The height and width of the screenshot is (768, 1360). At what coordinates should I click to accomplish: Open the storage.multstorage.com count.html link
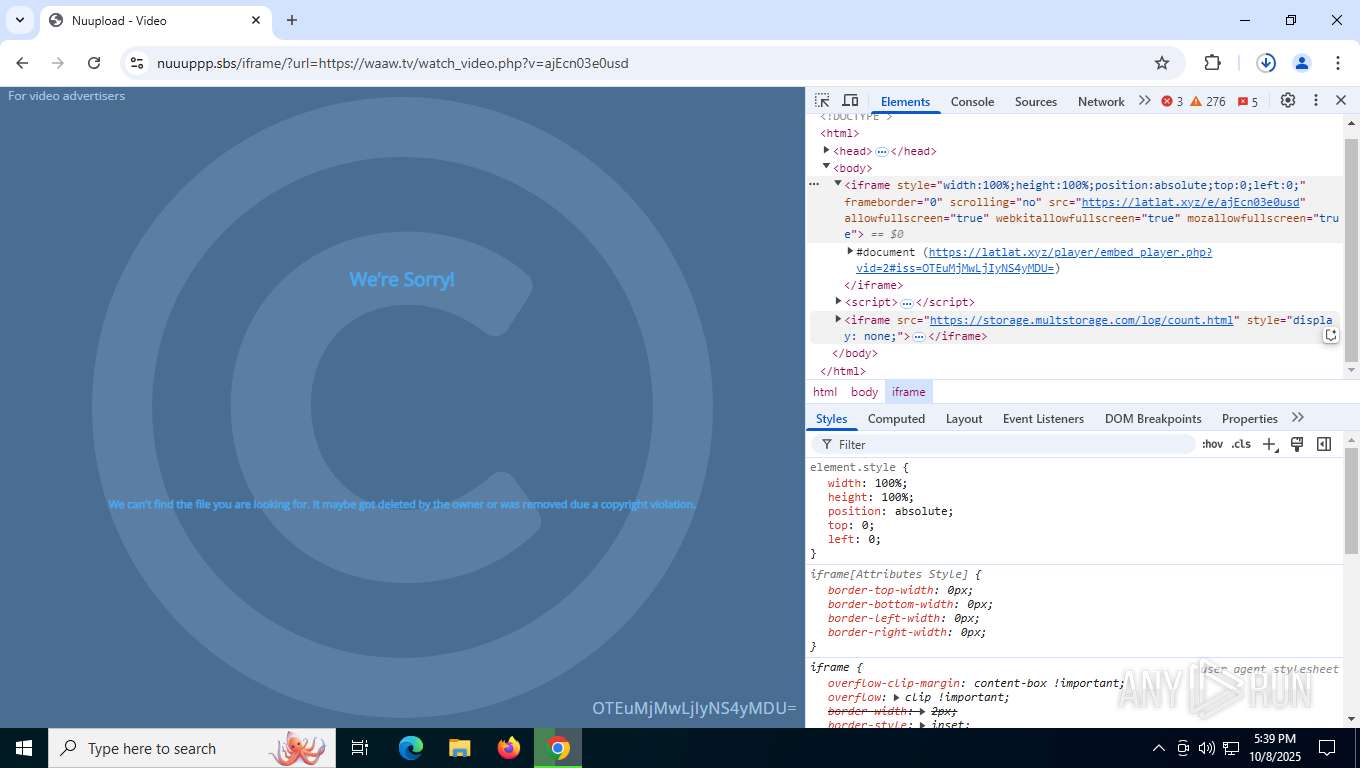pyautogui.click(x=1081, y=320)
